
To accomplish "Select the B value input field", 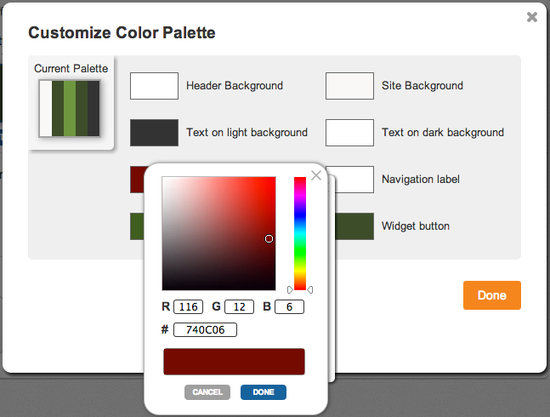I will (x=289, y=307).
